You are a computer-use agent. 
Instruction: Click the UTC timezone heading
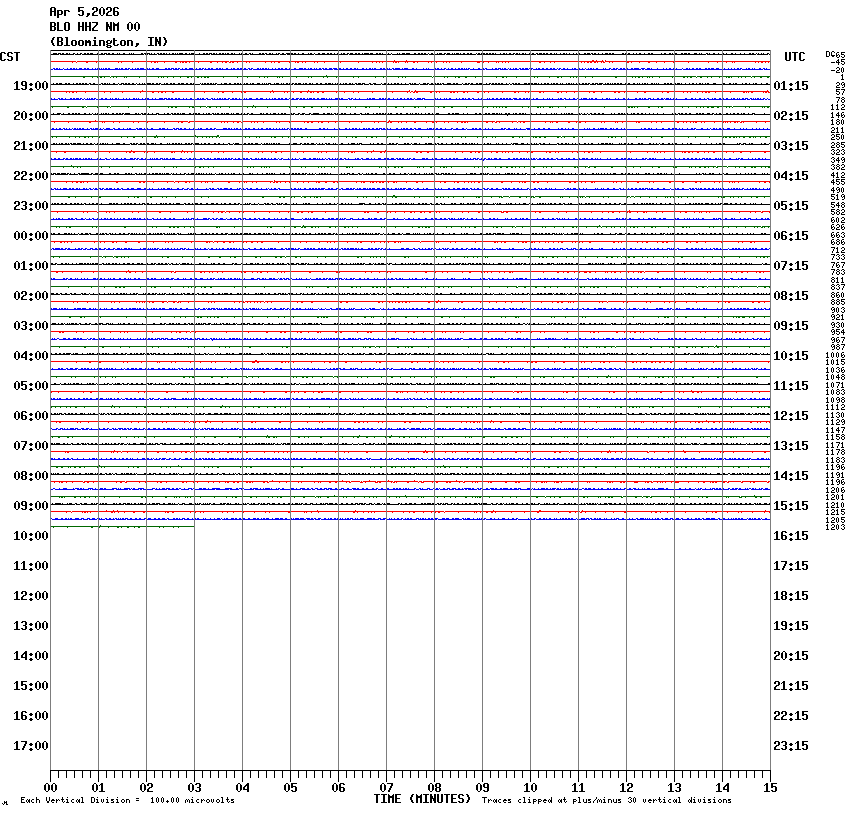click(795, 57)
